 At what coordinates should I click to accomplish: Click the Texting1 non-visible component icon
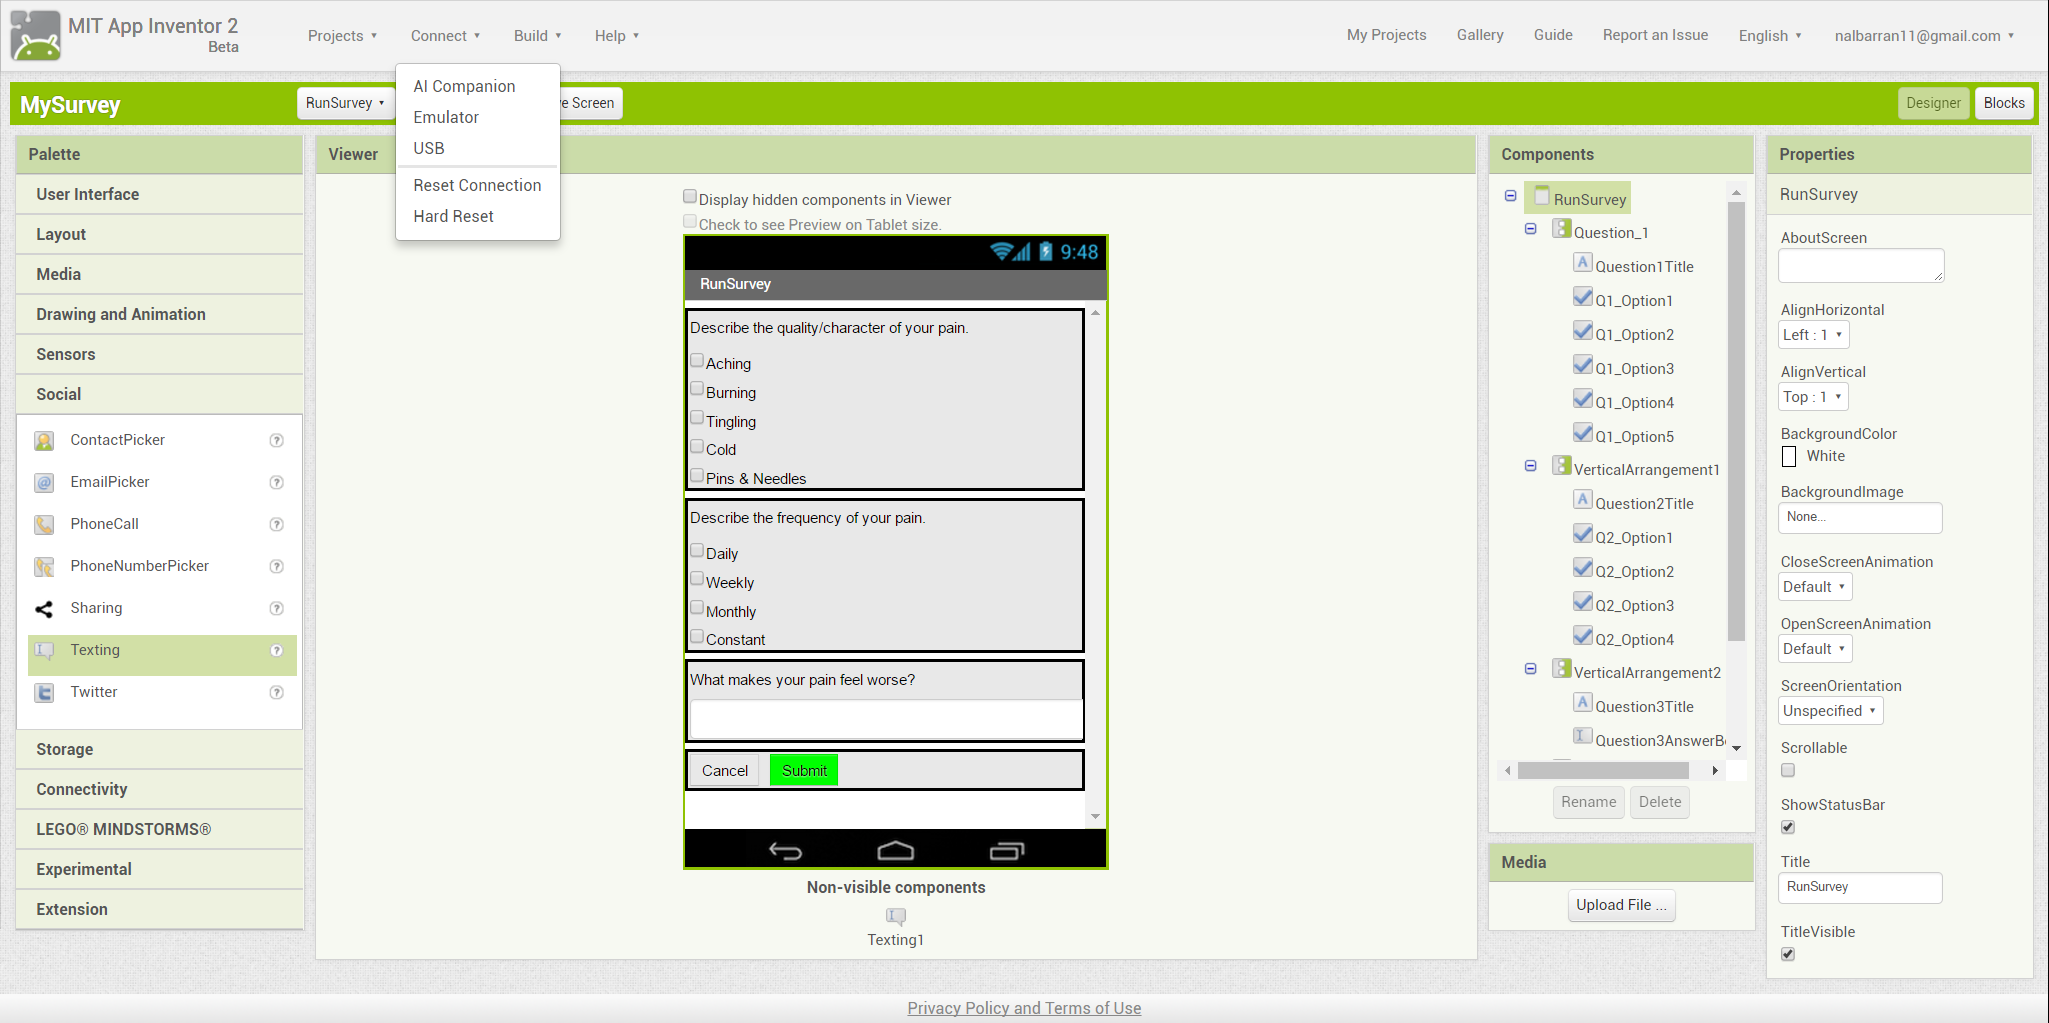click(896, 916)
